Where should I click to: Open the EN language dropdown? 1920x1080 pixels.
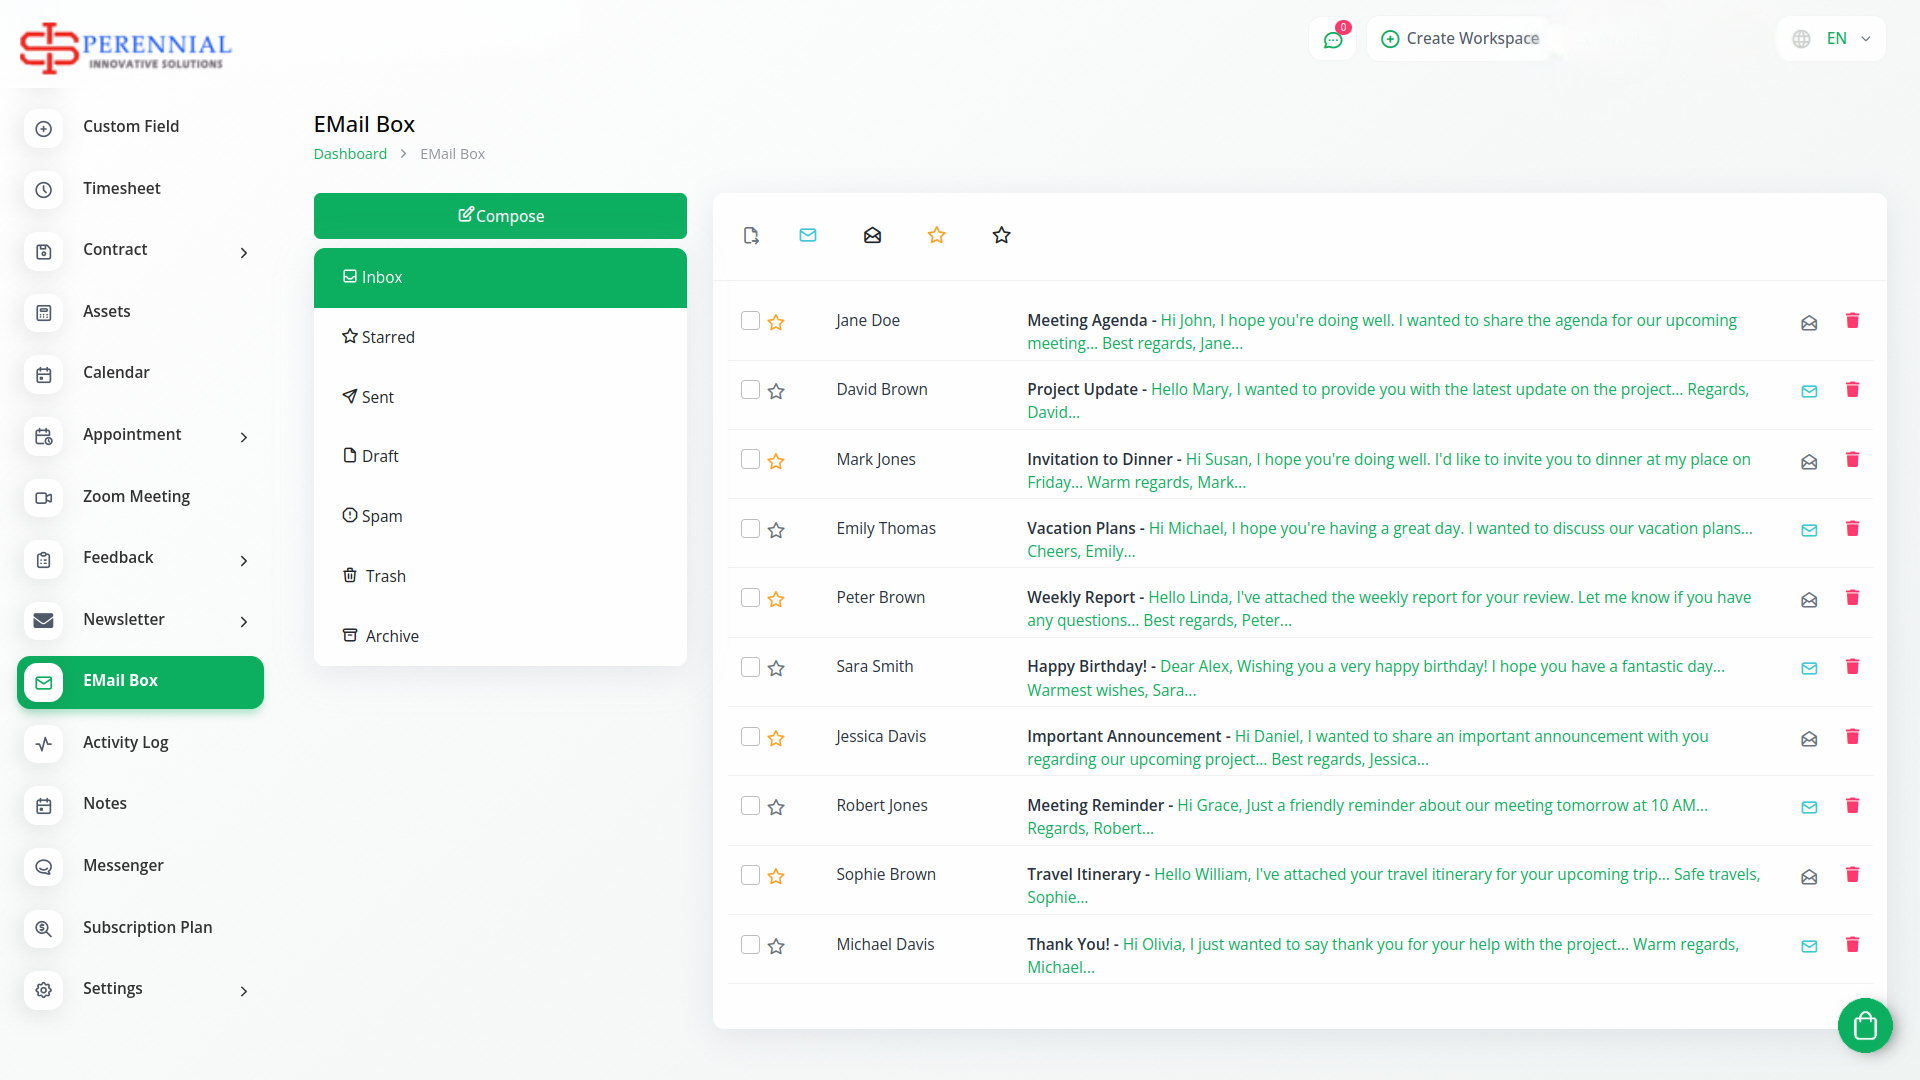[x=1832, y=39]
